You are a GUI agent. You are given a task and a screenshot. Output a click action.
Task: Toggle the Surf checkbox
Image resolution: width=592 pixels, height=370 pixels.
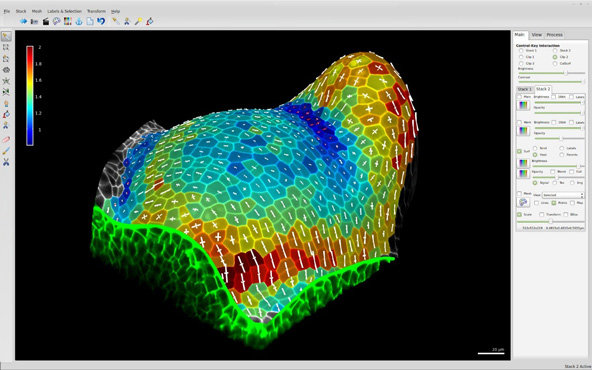520,151
